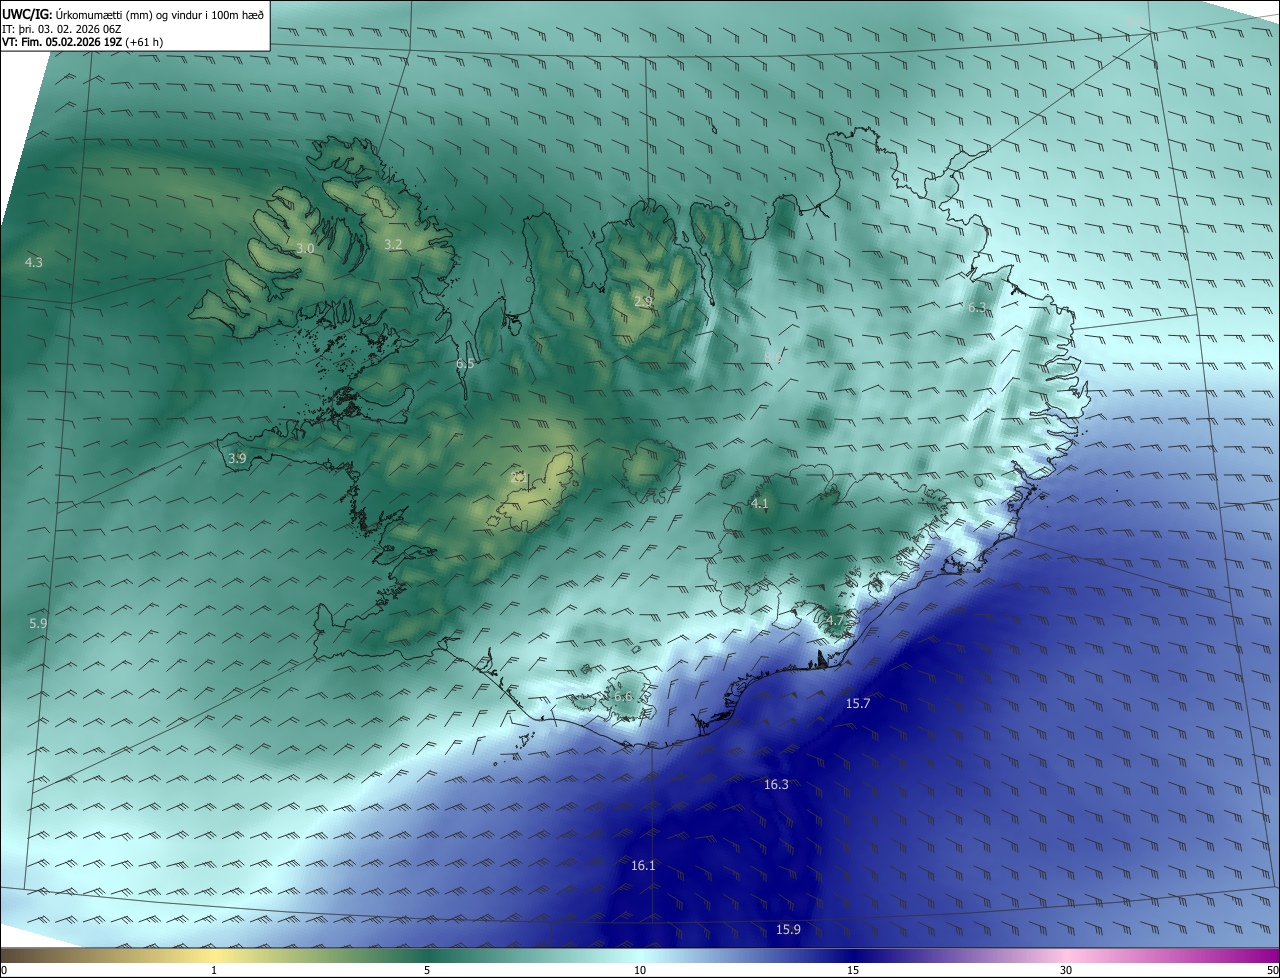The width and height of the screenshot is (1280, 978).
Task: Click the 4.7 value near the southeast coast
Action: click(x=835, y=621)
